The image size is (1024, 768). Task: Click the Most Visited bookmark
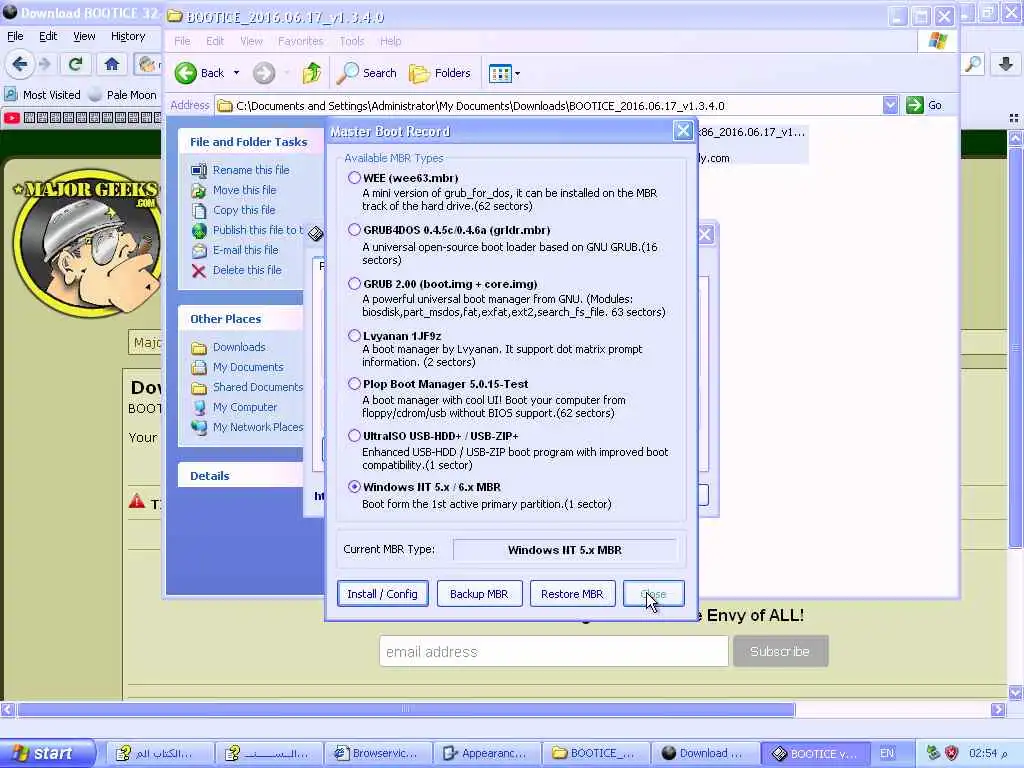tap(42, 95)
